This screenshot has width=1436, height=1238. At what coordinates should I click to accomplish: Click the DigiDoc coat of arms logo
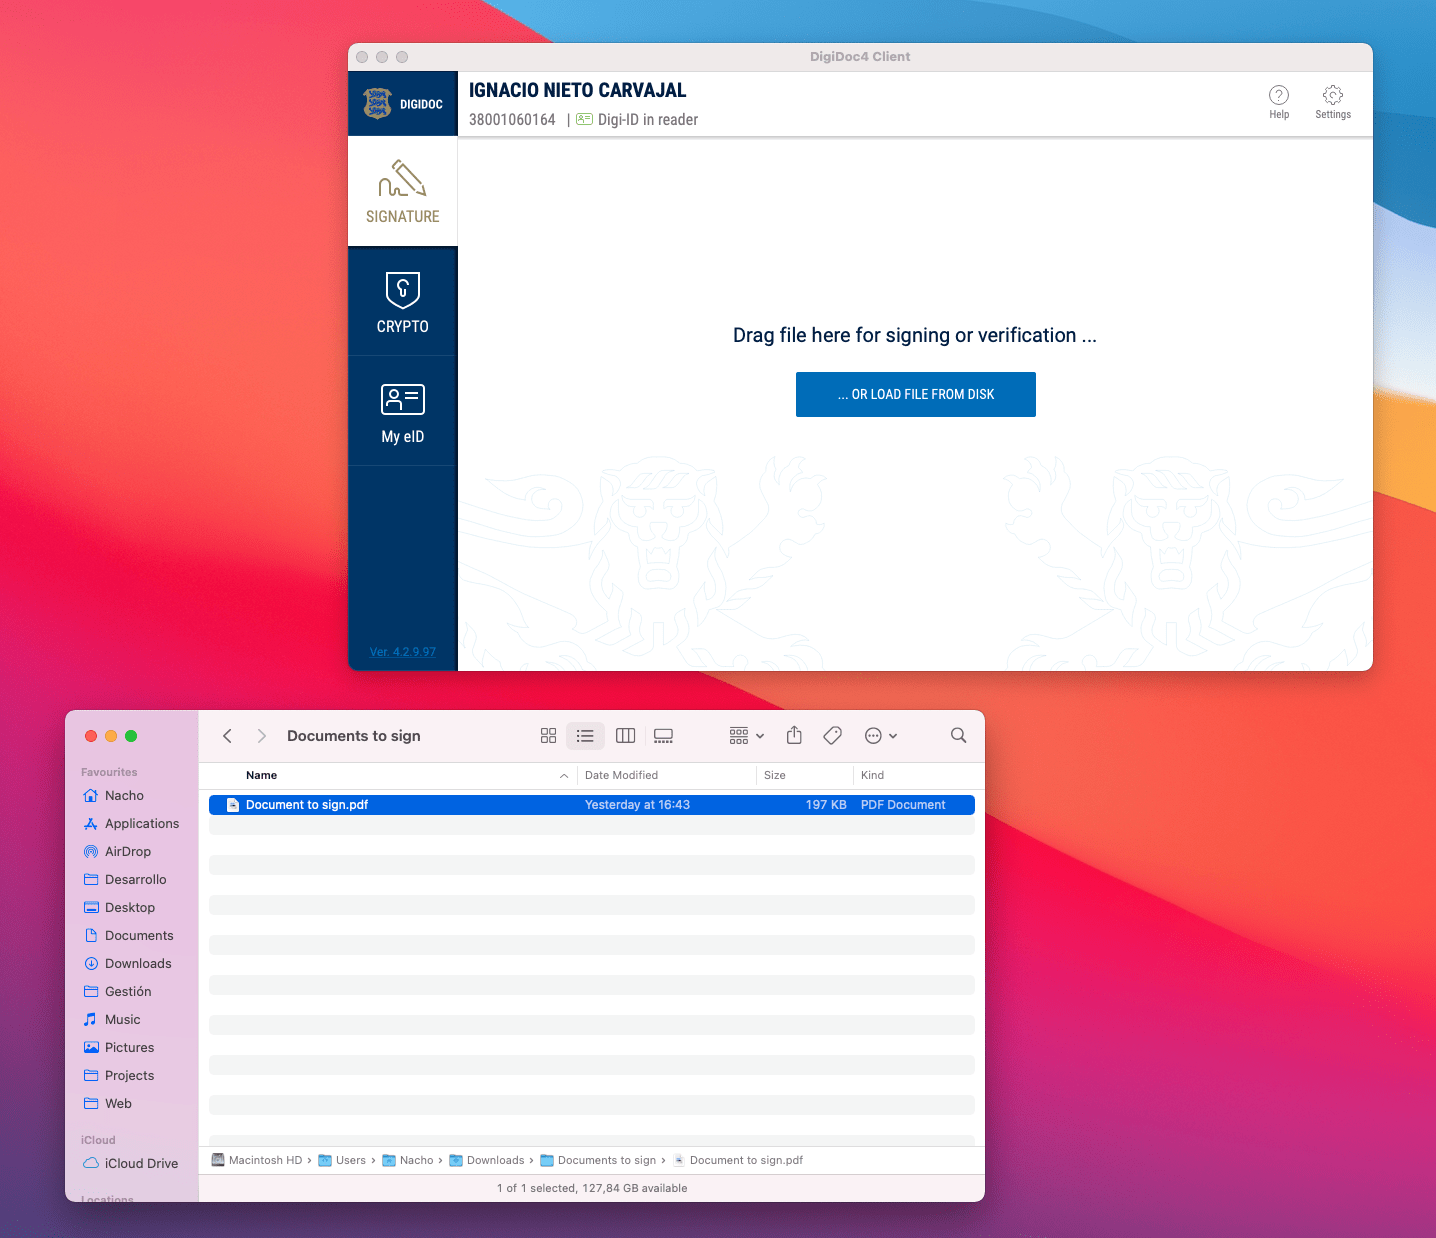tap(378, 103)
